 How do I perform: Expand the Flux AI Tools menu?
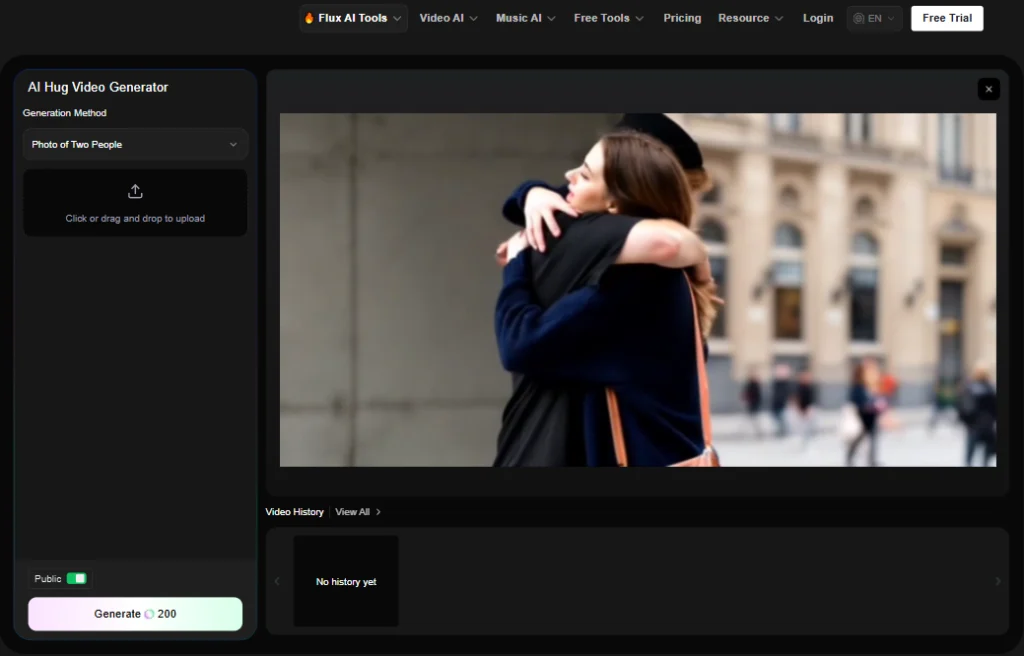[x=353, y=18]
